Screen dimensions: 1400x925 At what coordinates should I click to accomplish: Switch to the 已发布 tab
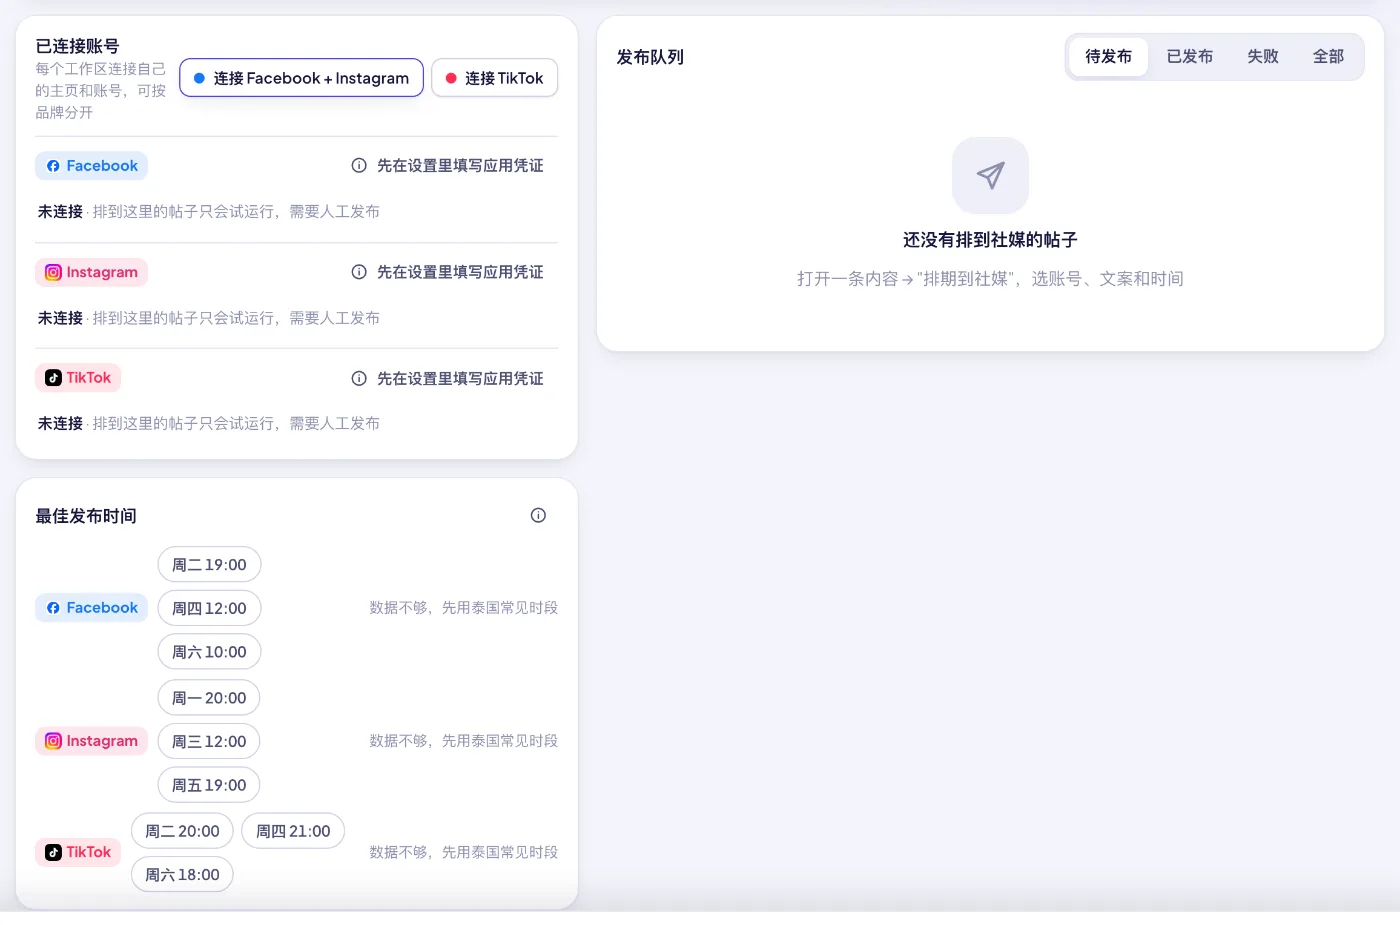1189,57
